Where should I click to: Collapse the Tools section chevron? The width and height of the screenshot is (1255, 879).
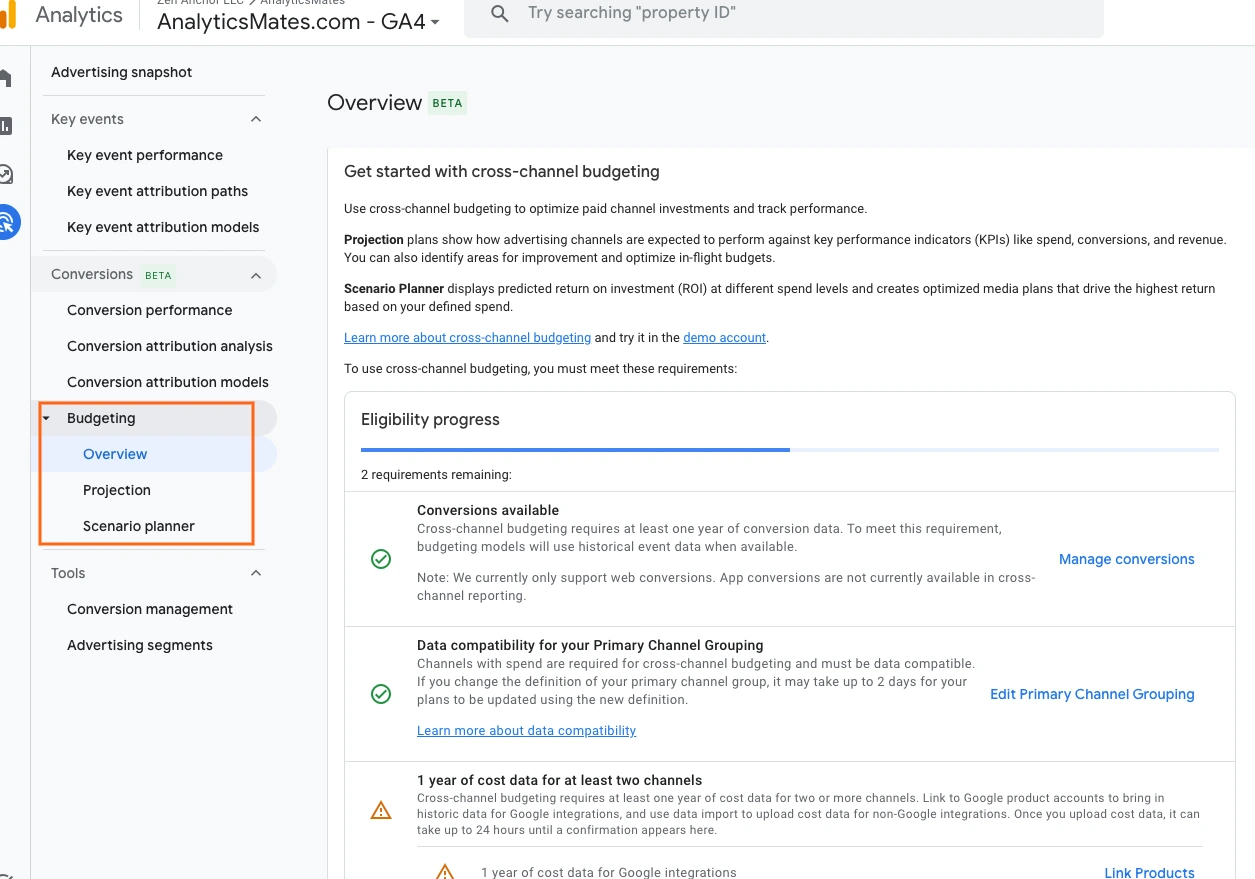tap(256, 573)
